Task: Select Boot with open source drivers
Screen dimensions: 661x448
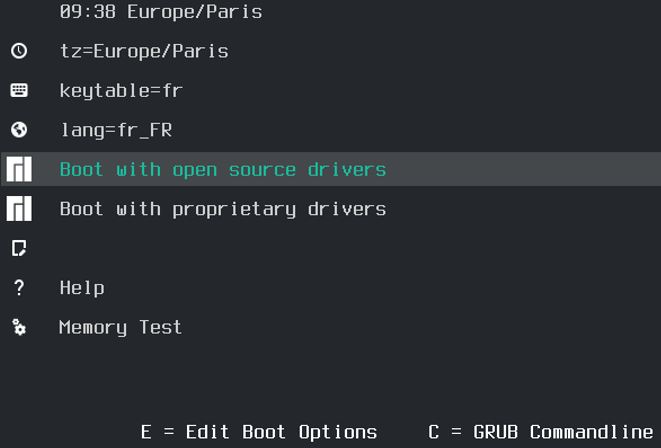Action: pyautogui.click(x=222, y=170)
